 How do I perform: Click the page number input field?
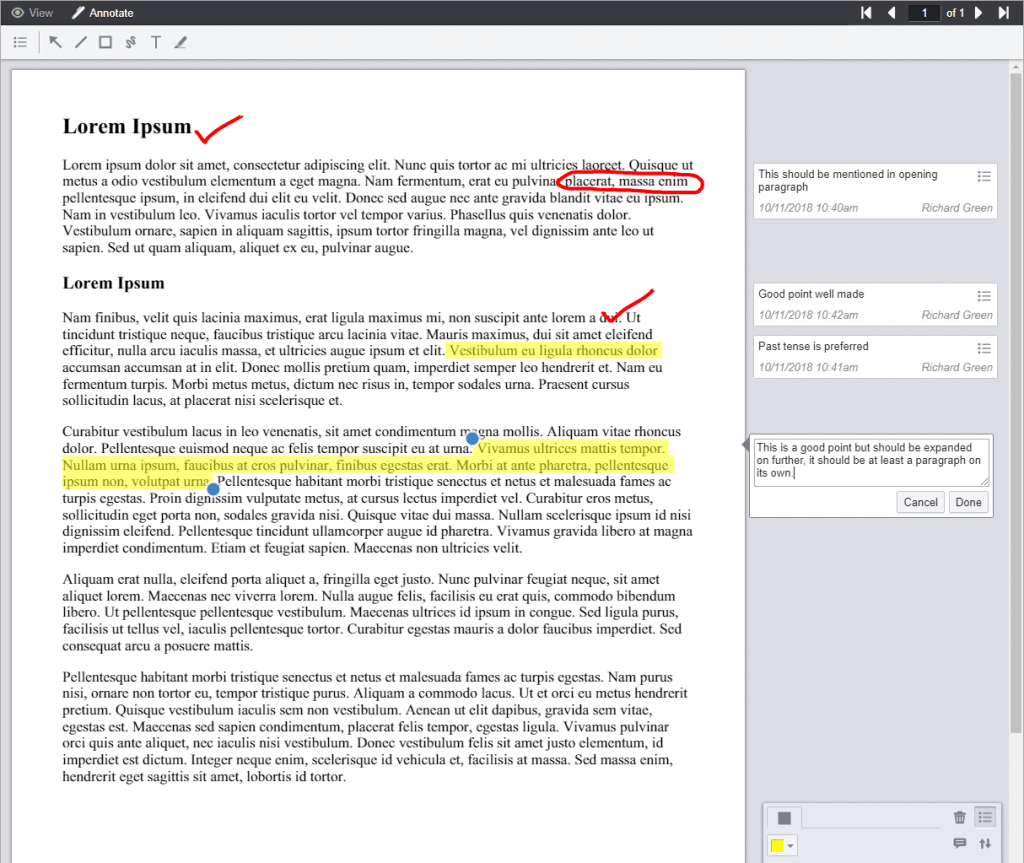click(x=924, y=12)
